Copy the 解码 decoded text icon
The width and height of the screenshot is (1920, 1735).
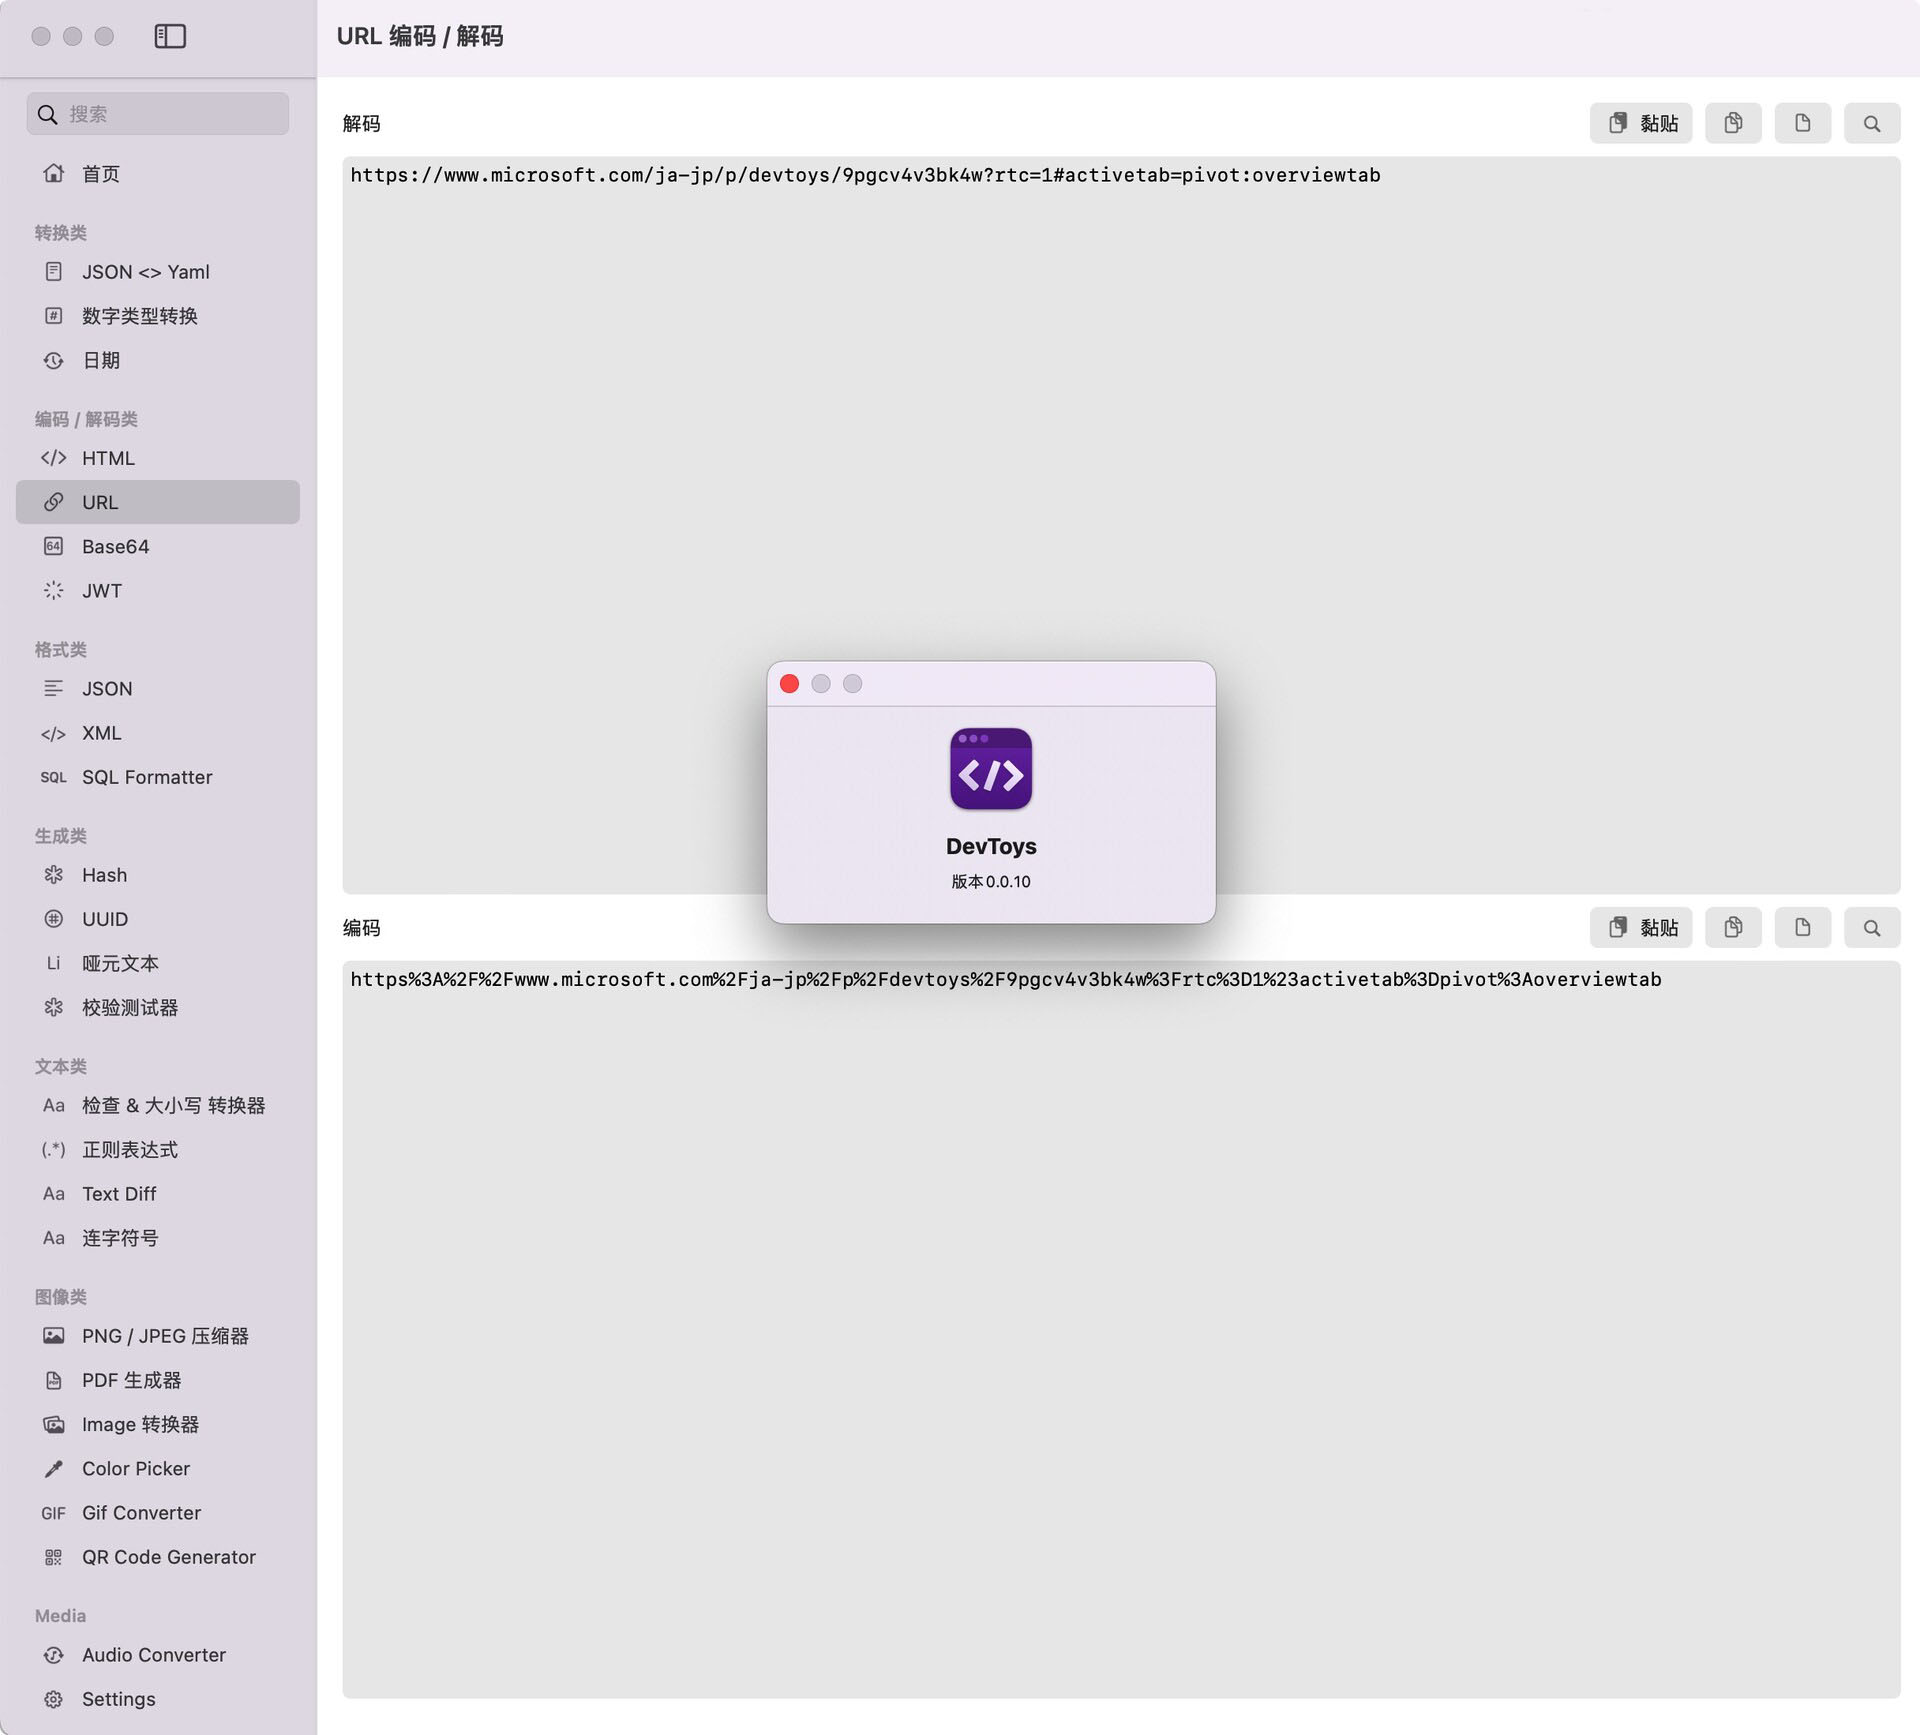[x=1733, y=123]
